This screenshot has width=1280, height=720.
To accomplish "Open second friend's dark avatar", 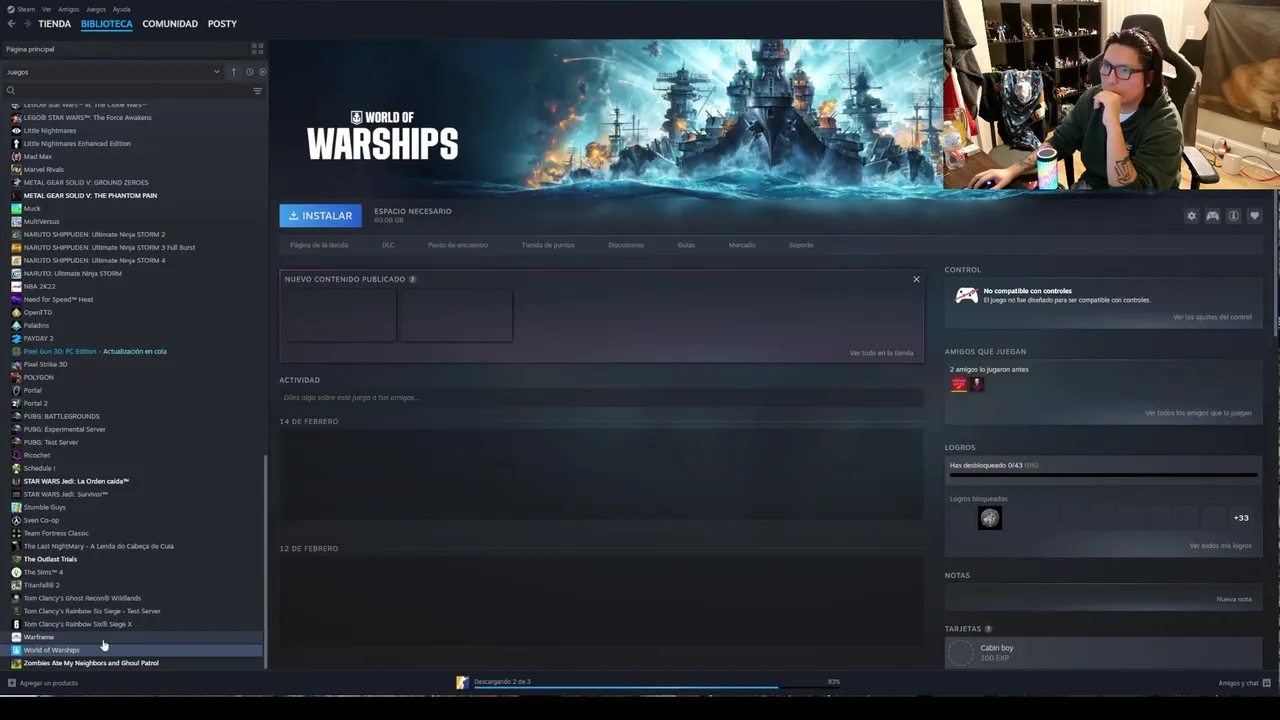I will click(x=977, y=384).
